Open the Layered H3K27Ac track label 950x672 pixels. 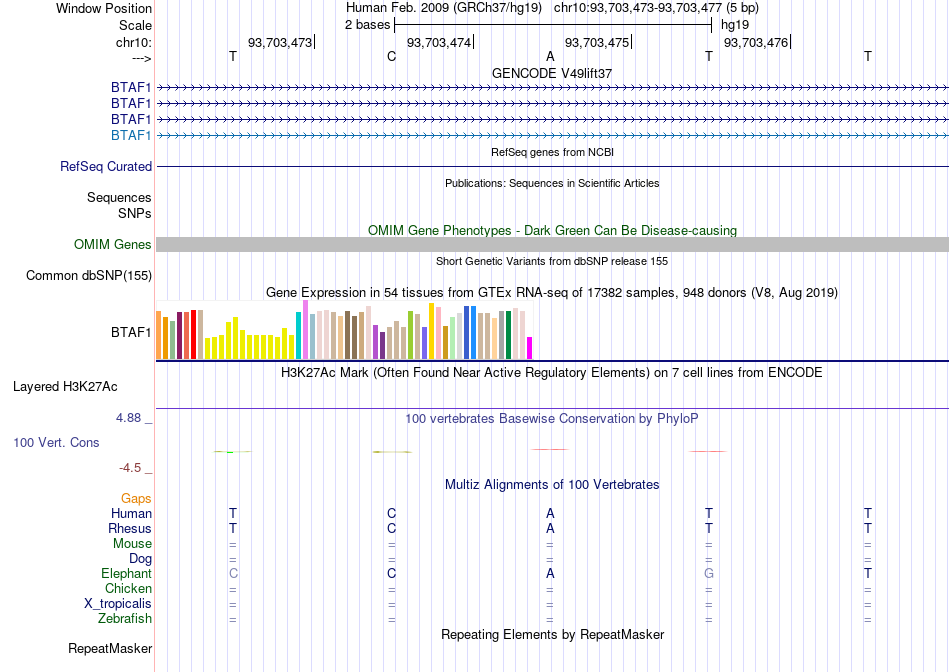tap(65, 387)
